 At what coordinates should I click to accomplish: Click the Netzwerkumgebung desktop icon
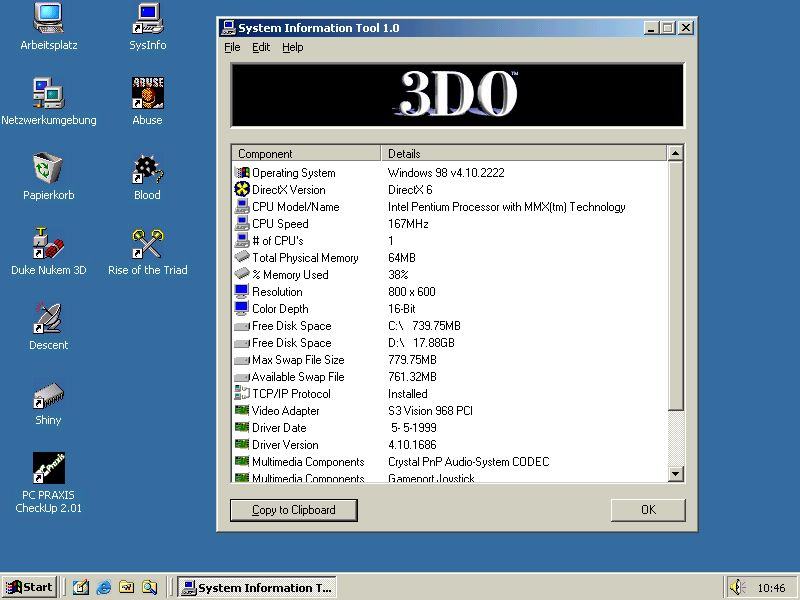coord(48,101)
